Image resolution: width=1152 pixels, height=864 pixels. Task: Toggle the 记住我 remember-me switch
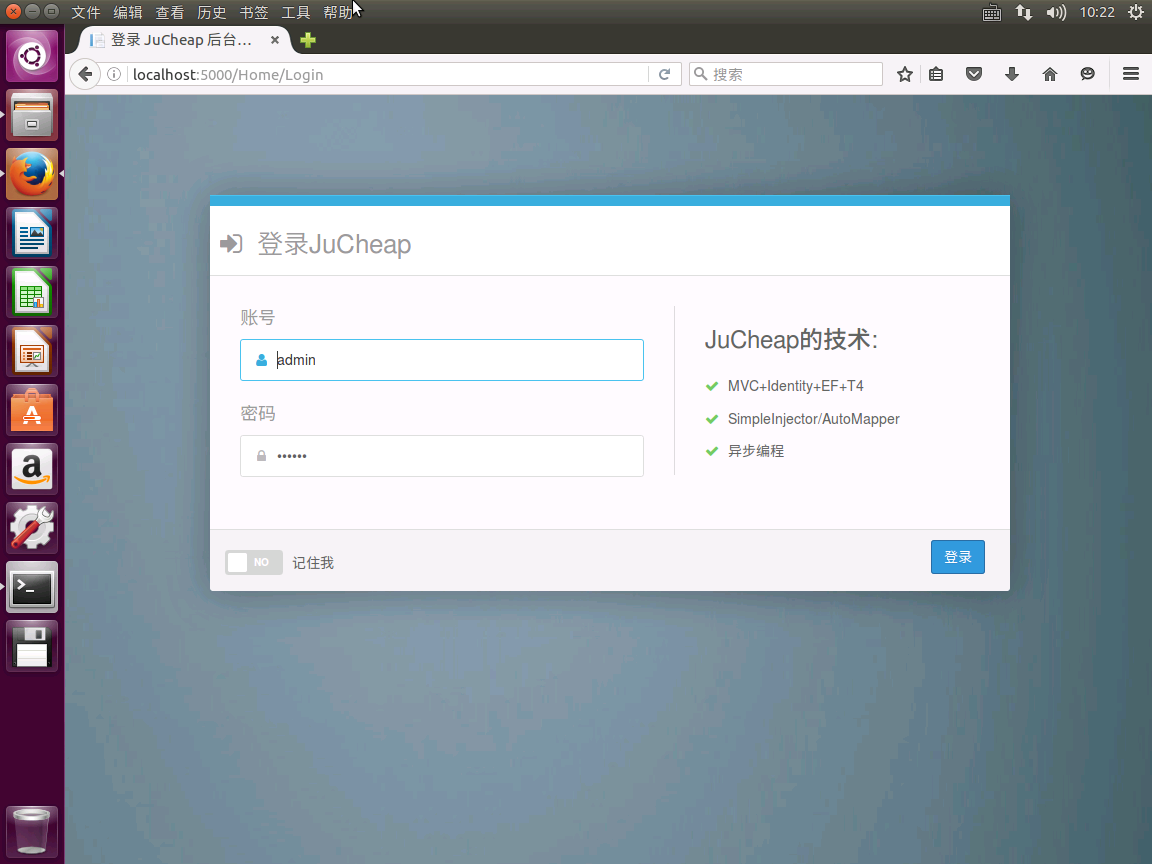click(253, 562)
